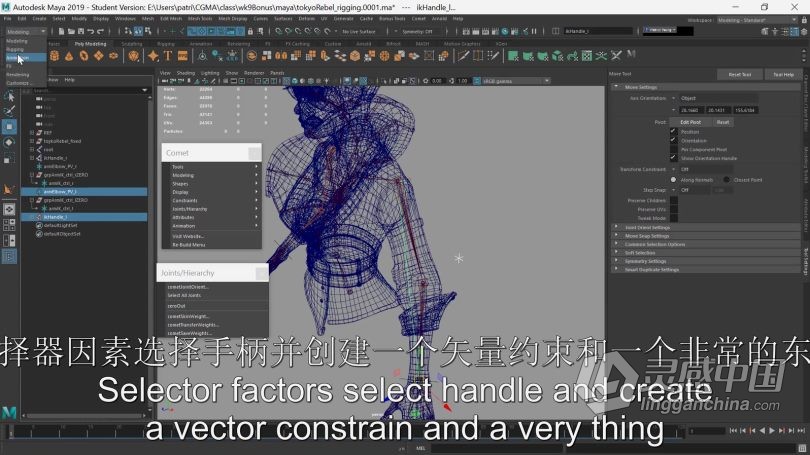Open the sRGB gamma view transform dropdown
The height and width of the screenshot is (455, 810).
point(515,81)
